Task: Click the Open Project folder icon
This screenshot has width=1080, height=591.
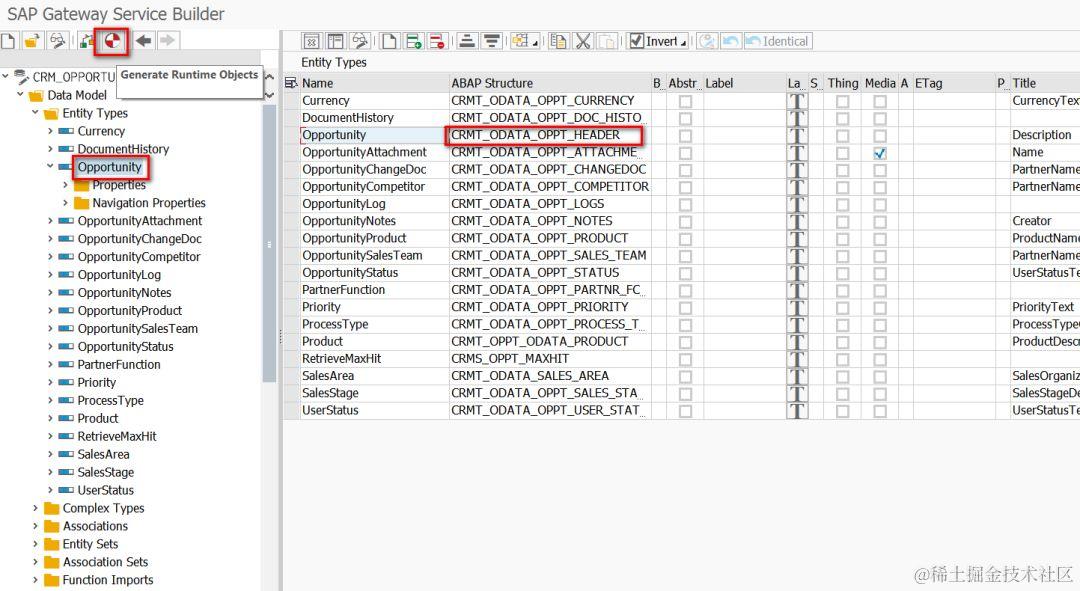Action: 32,41
